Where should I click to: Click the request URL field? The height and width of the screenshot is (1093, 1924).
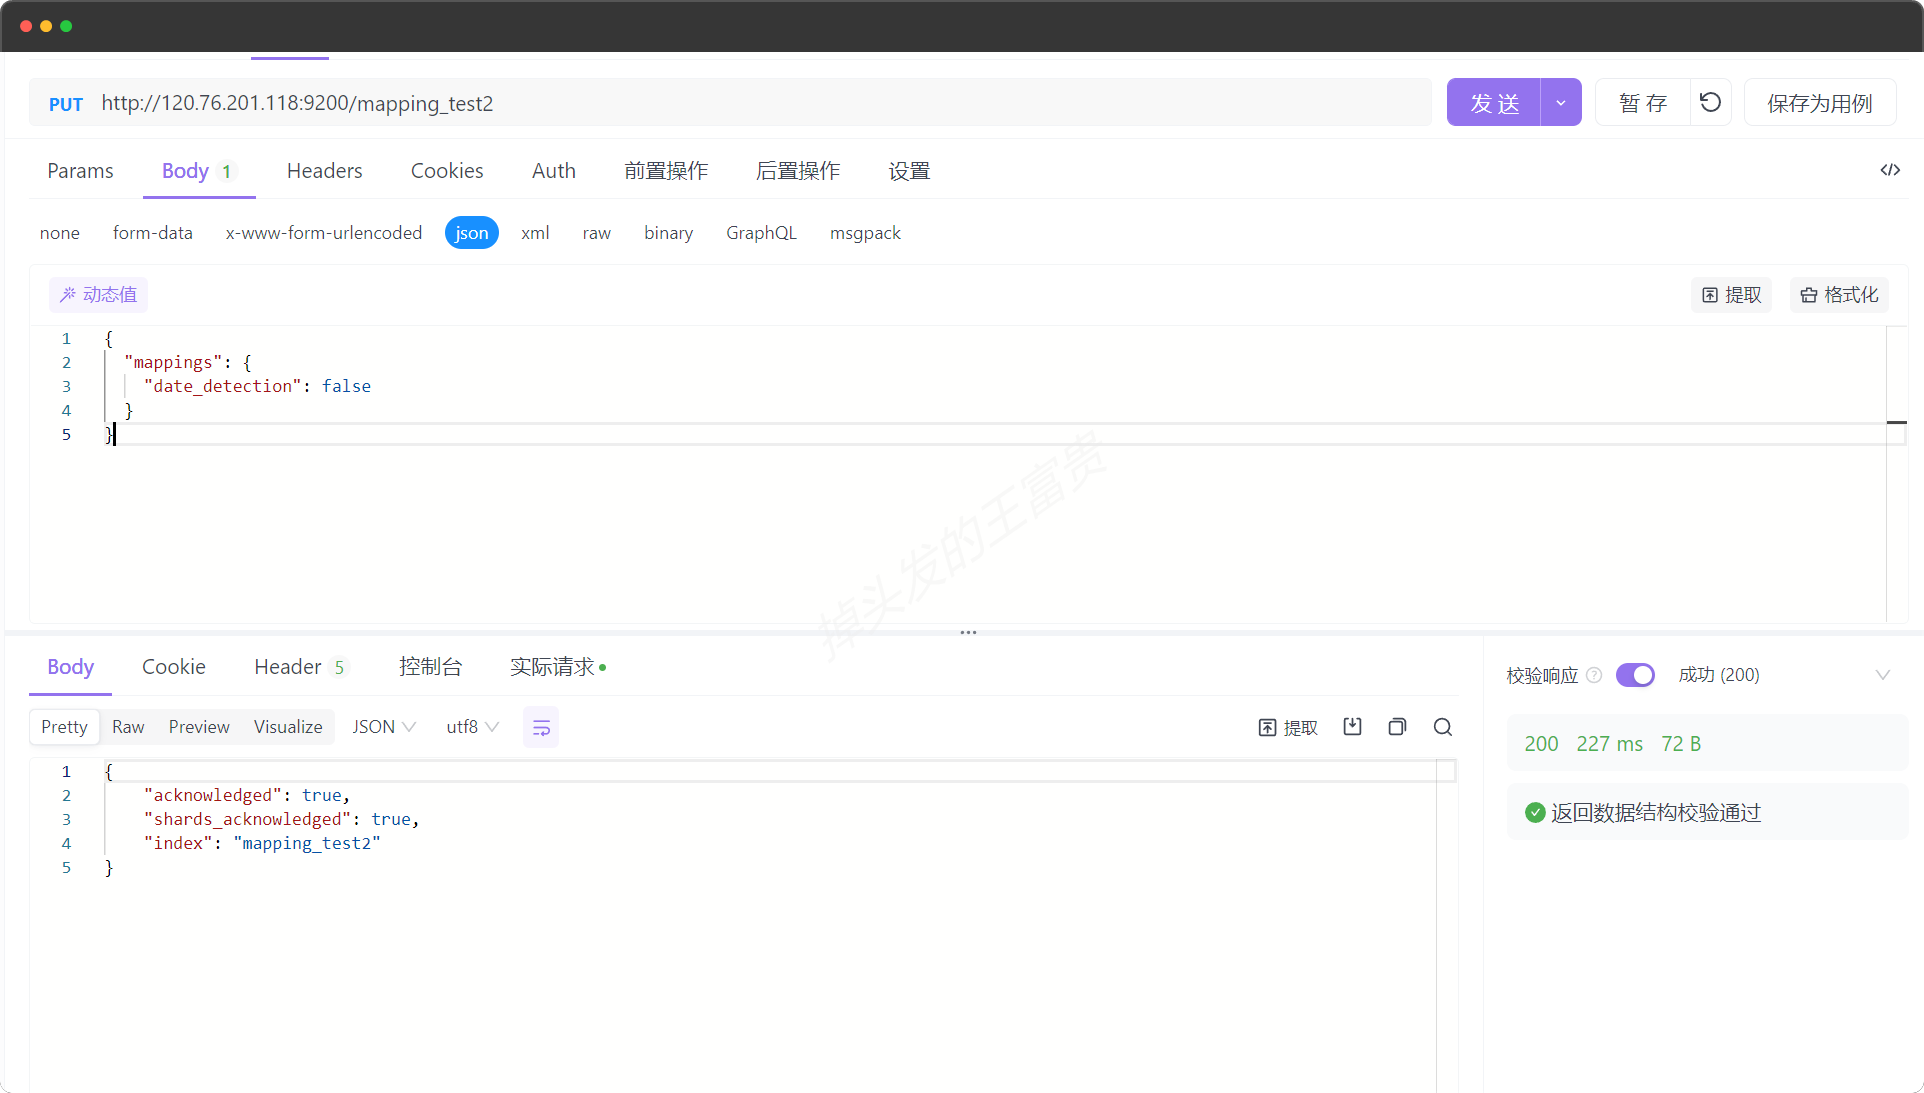760,103
